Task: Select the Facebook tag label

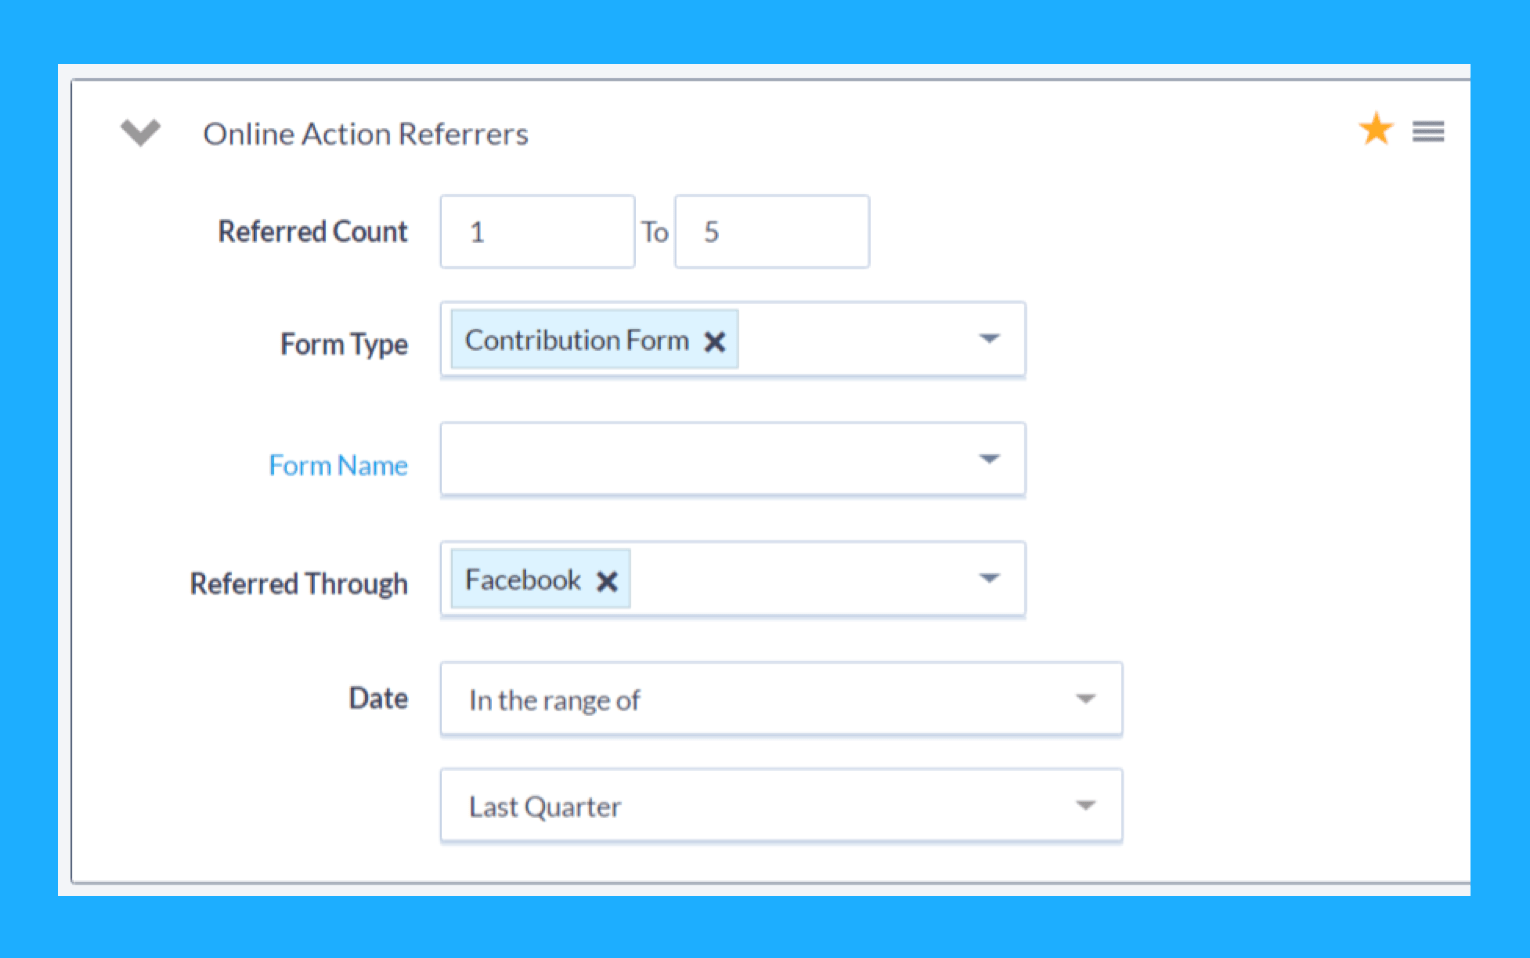Action: [x=522, y=580]
